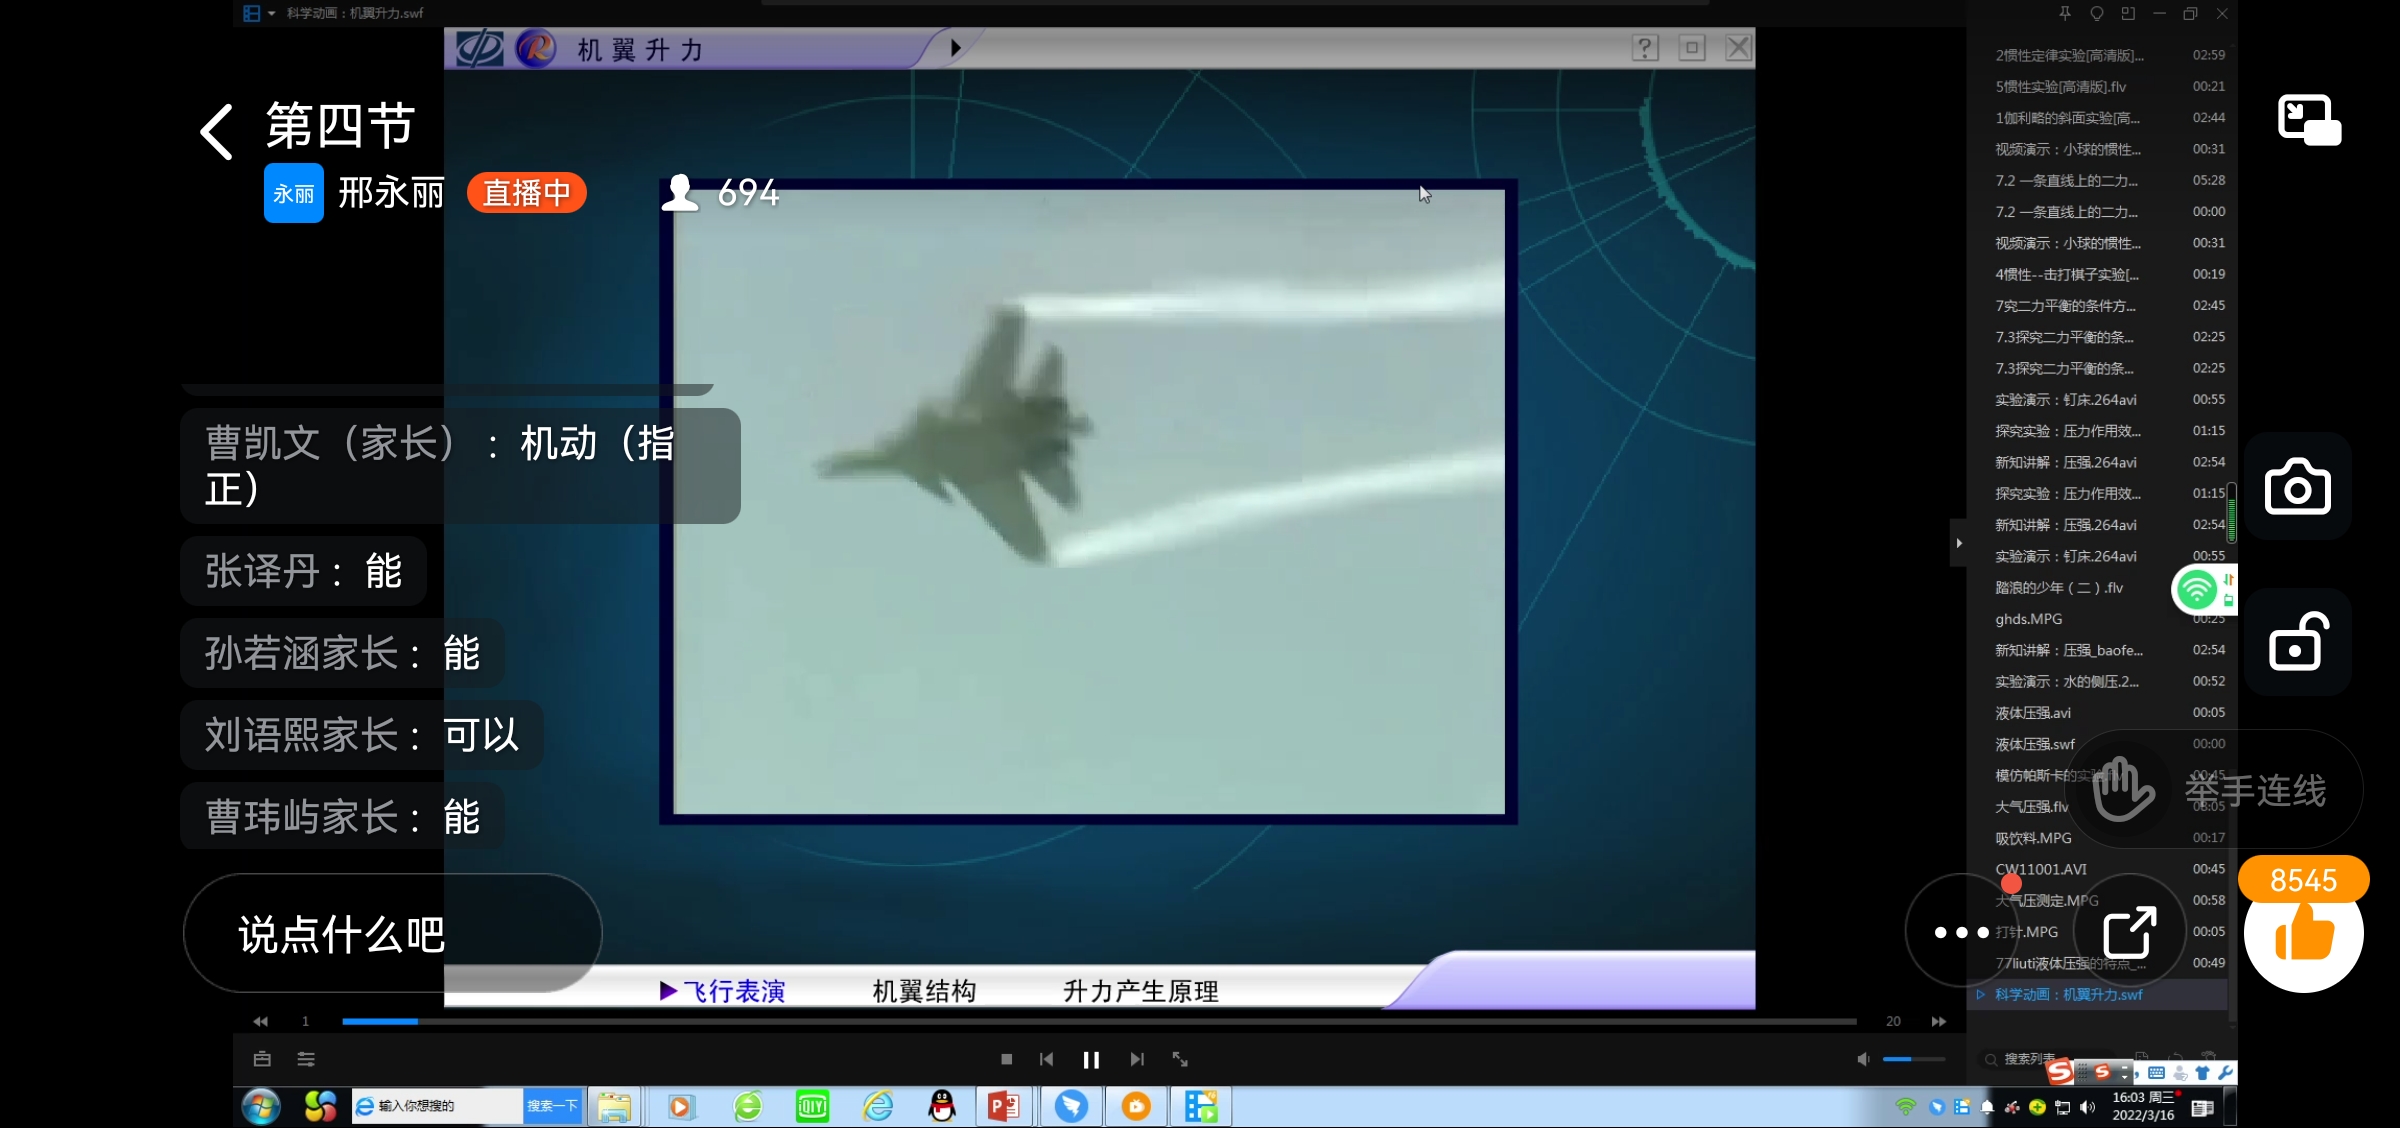Take a screenshot with the camera icon
Screen dimensions: 2400x1128
pyautogui.click(x=2297, y=488)
